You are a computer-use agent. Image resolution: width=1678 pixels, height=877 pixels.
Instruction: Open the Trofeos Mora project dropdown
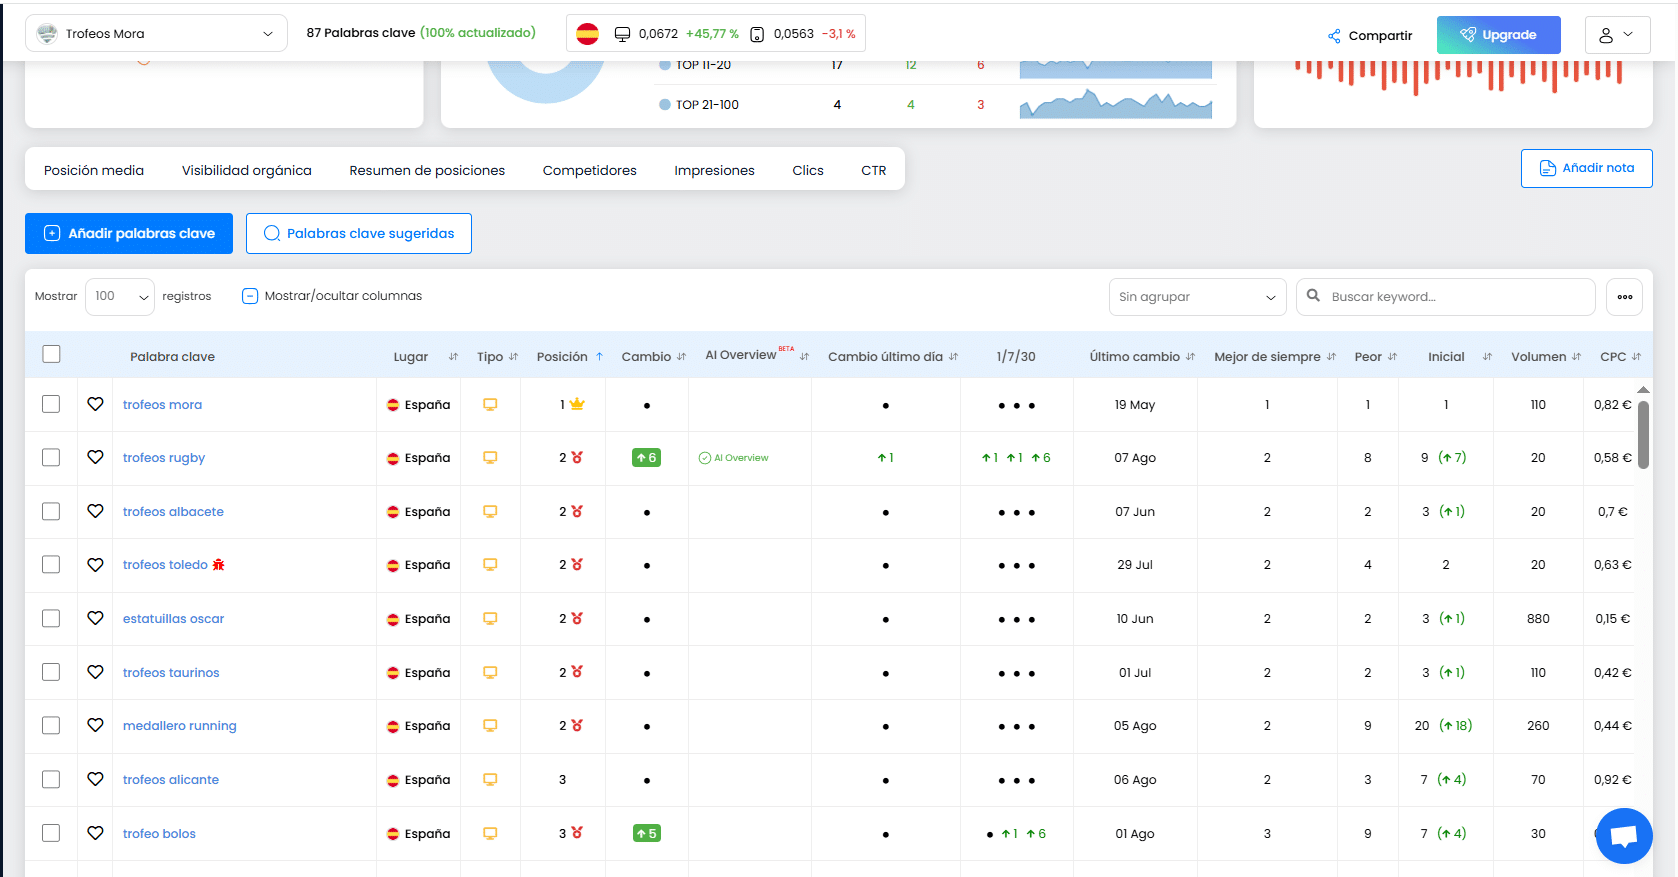(156, 34)
